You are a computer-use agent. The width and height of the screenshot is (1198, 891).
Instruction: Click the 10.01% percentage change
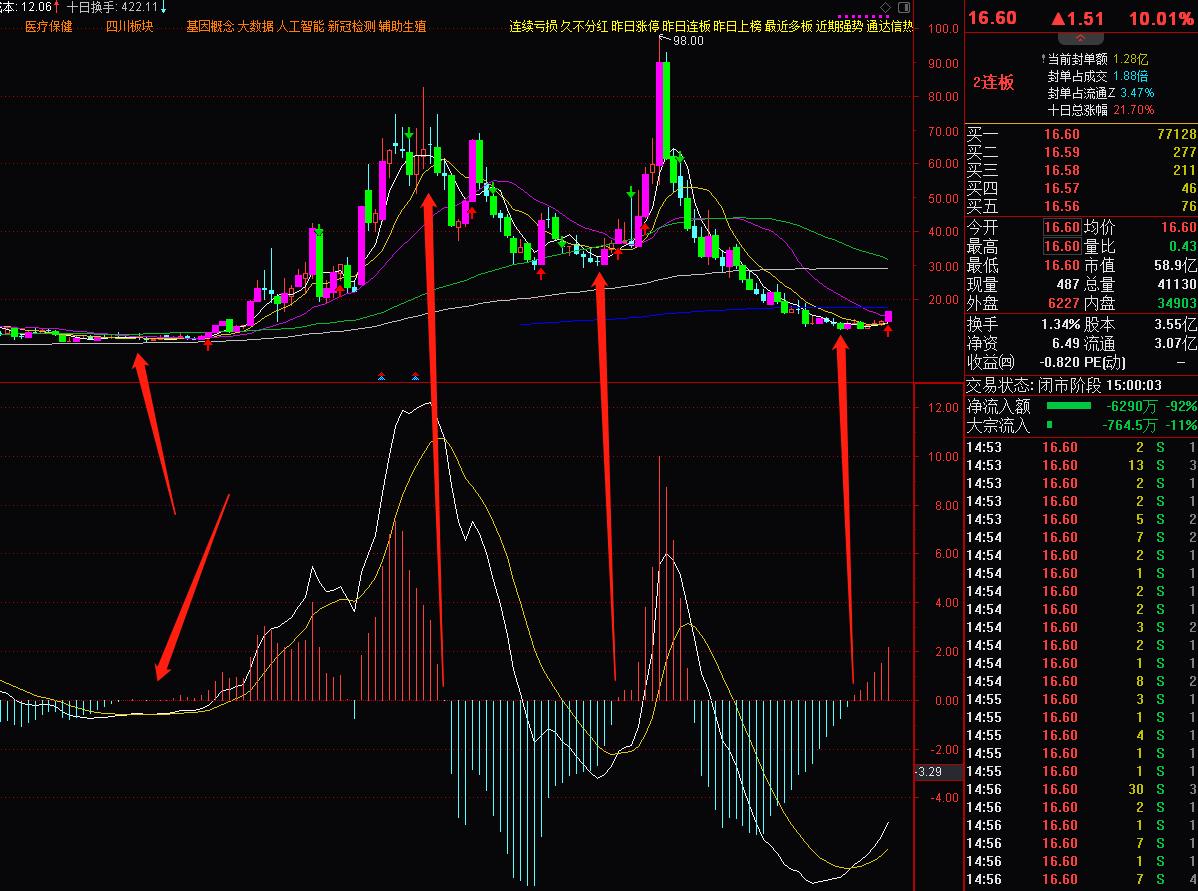click(1162, 18)
